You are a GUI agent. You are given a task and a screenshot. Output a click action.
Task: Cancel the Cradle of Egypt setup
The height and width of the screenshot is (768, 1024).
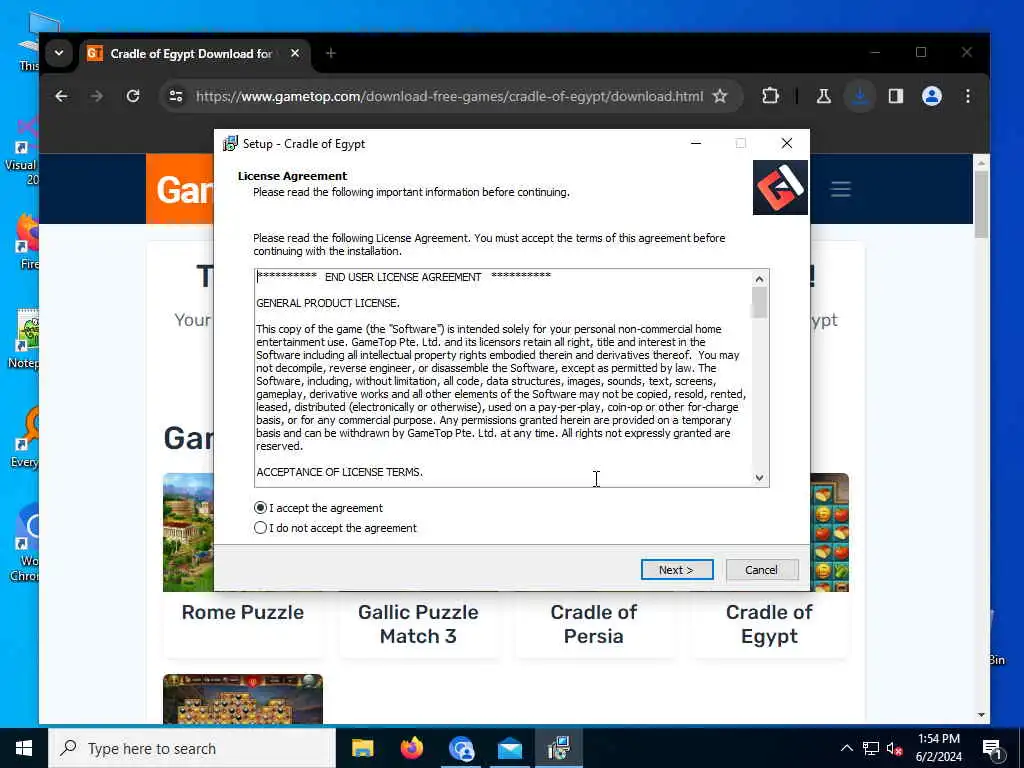pos(761,569)
